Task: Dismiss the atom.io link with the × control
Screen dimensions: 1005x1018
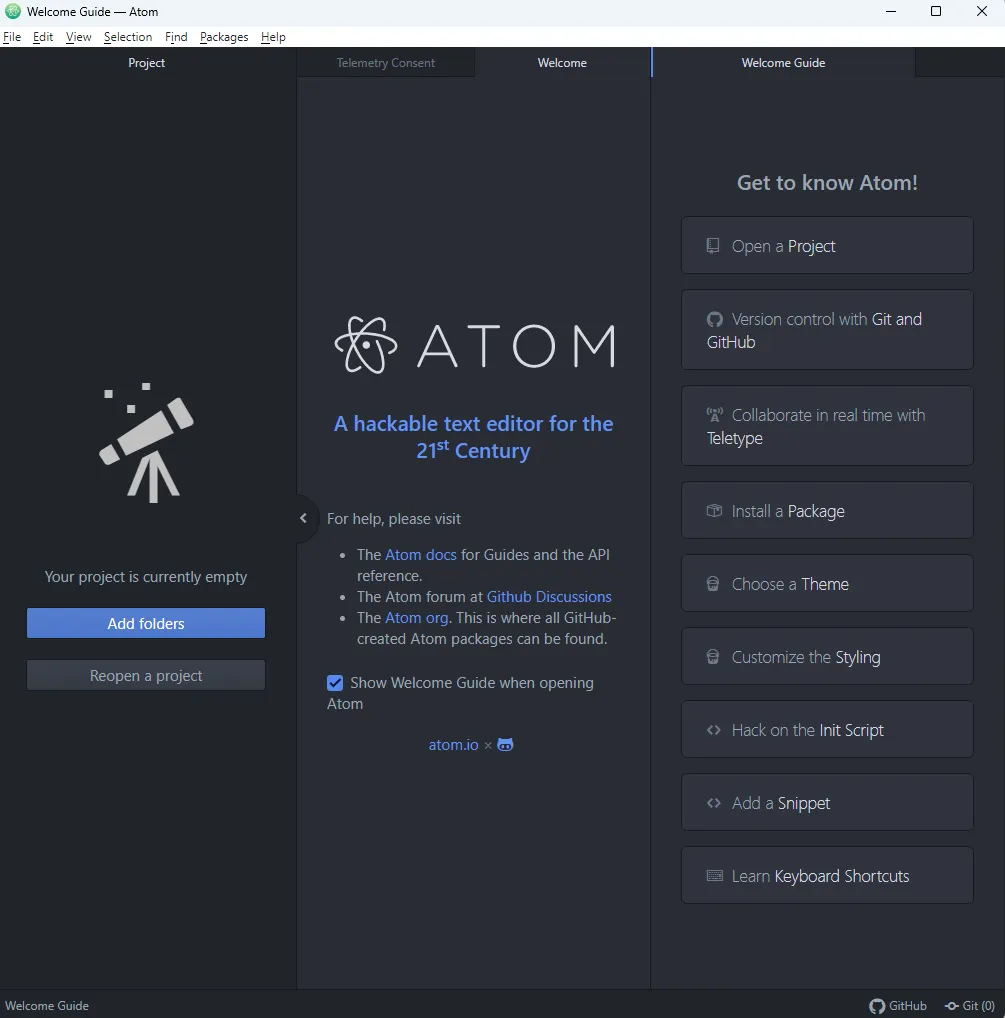Action: (487, 745)
